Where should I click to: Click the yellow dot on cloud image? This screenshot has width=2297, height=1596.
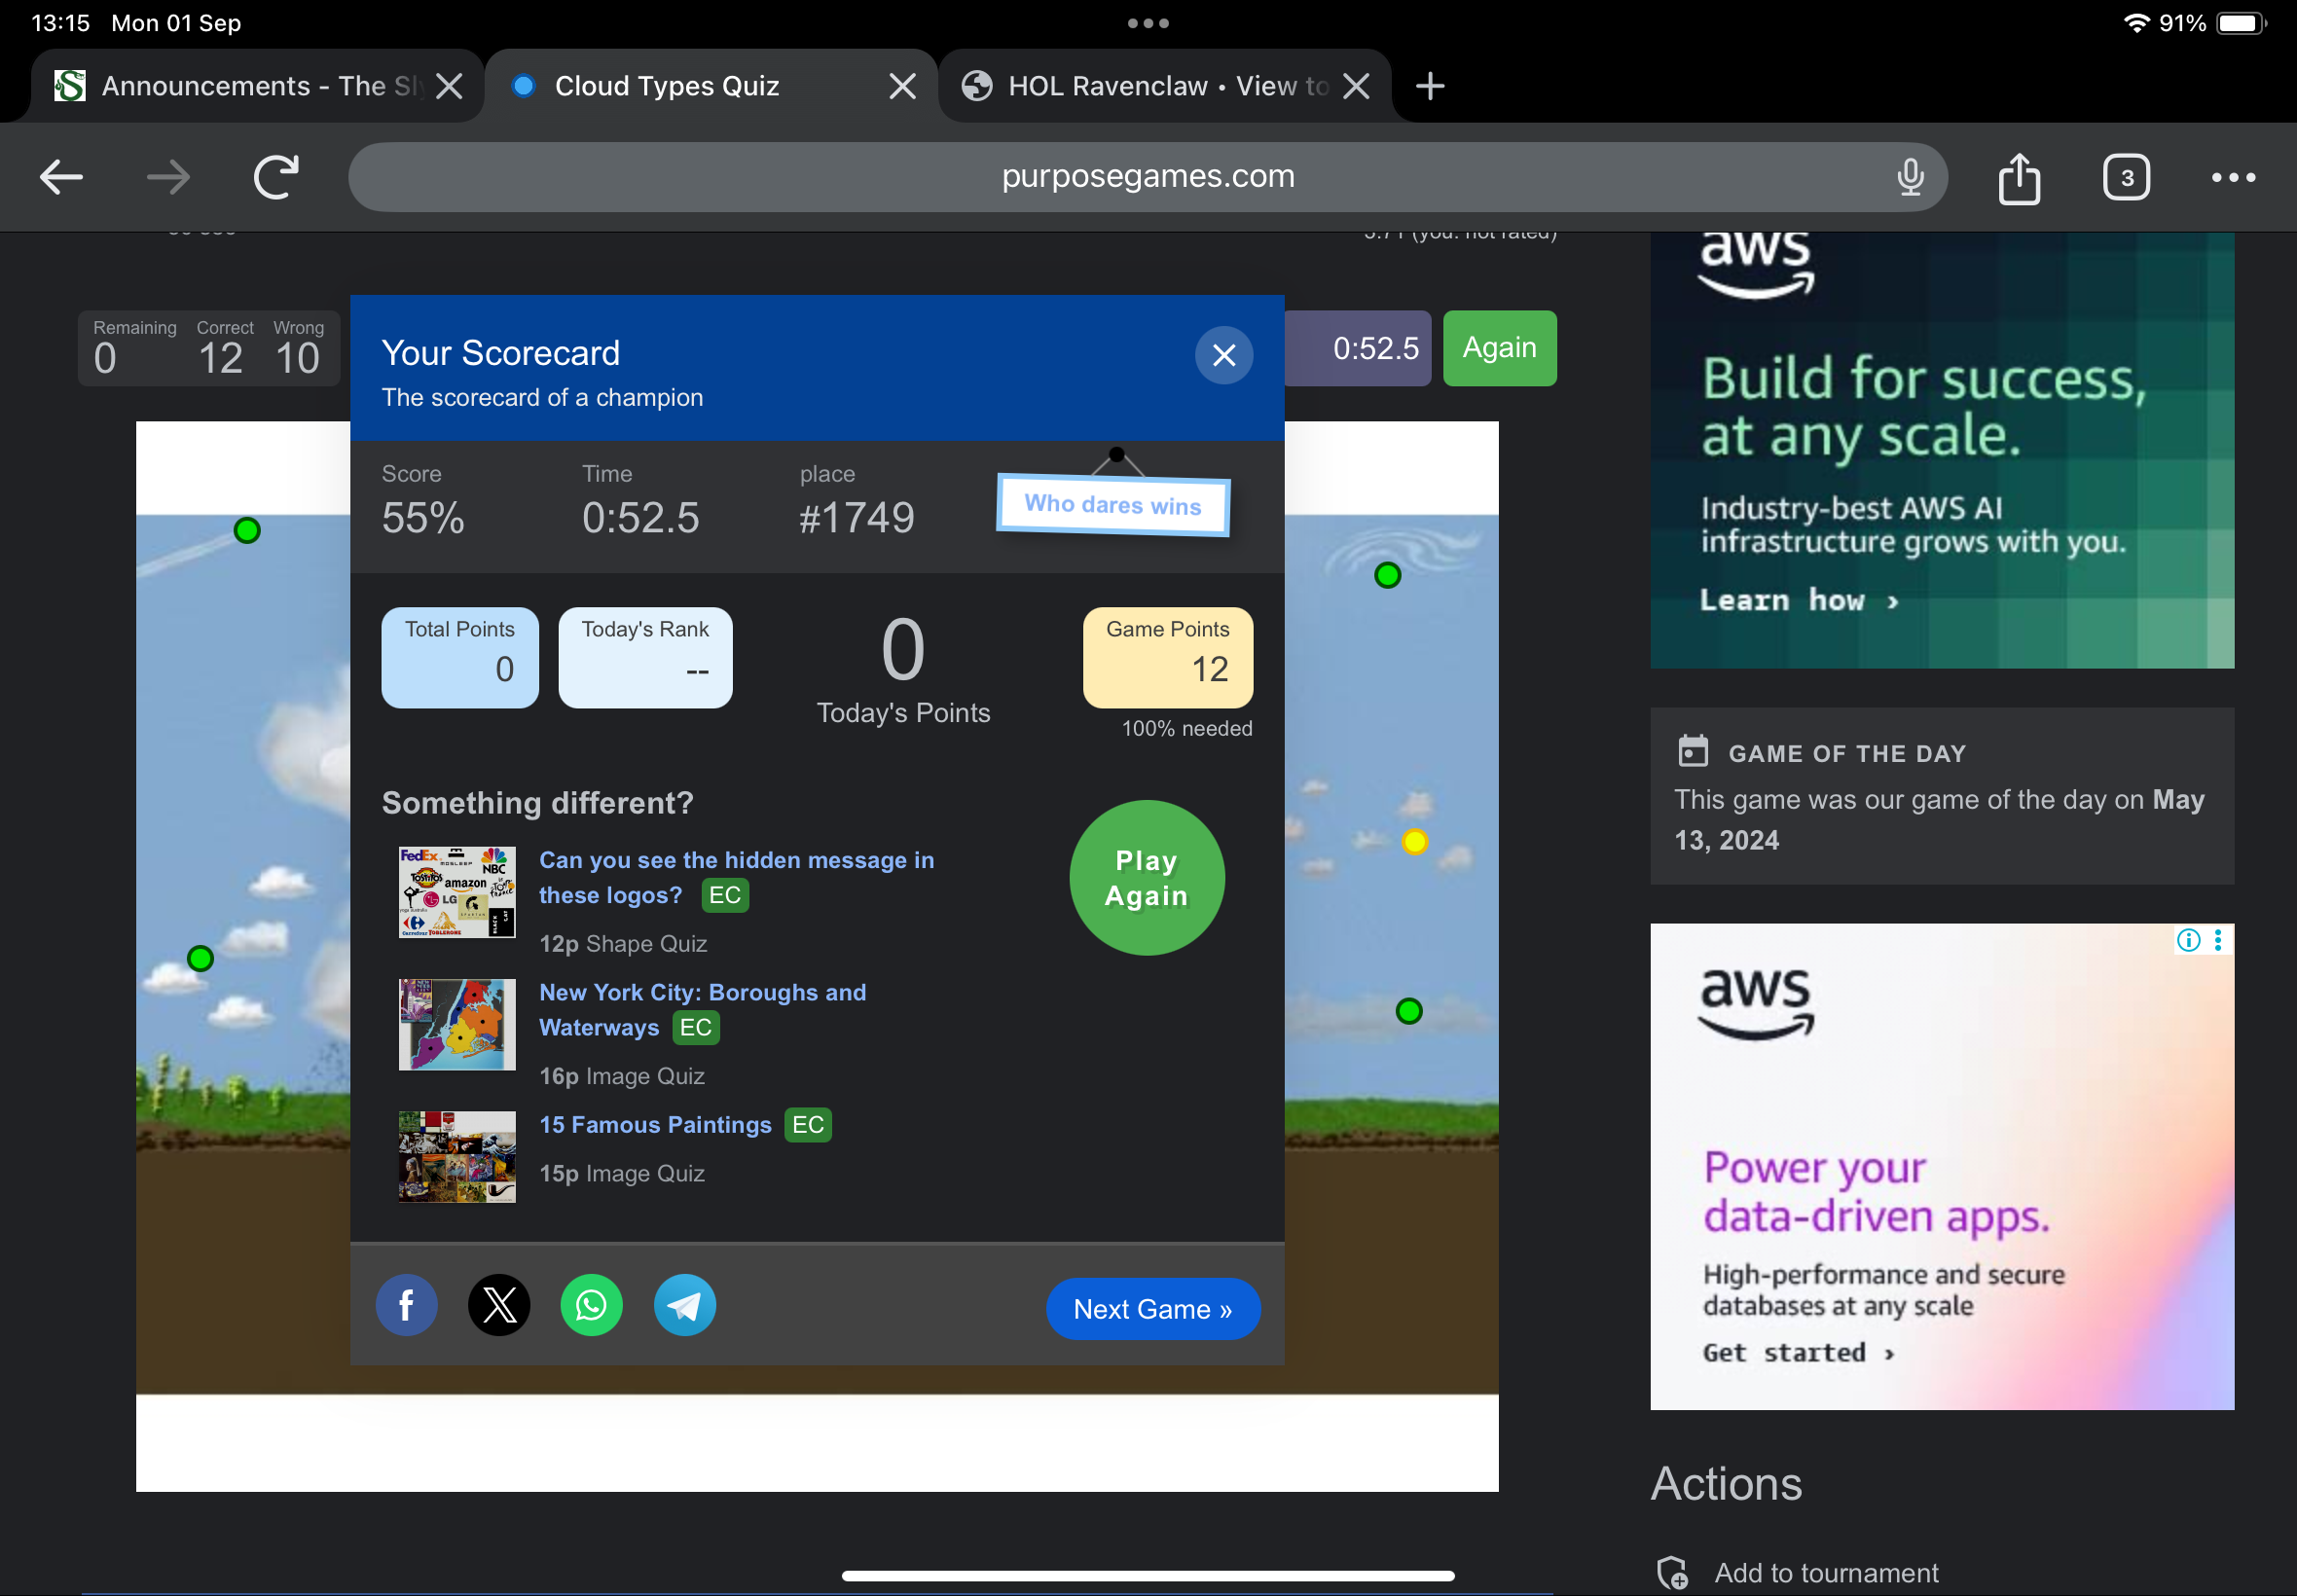[x=1414, y=842]
